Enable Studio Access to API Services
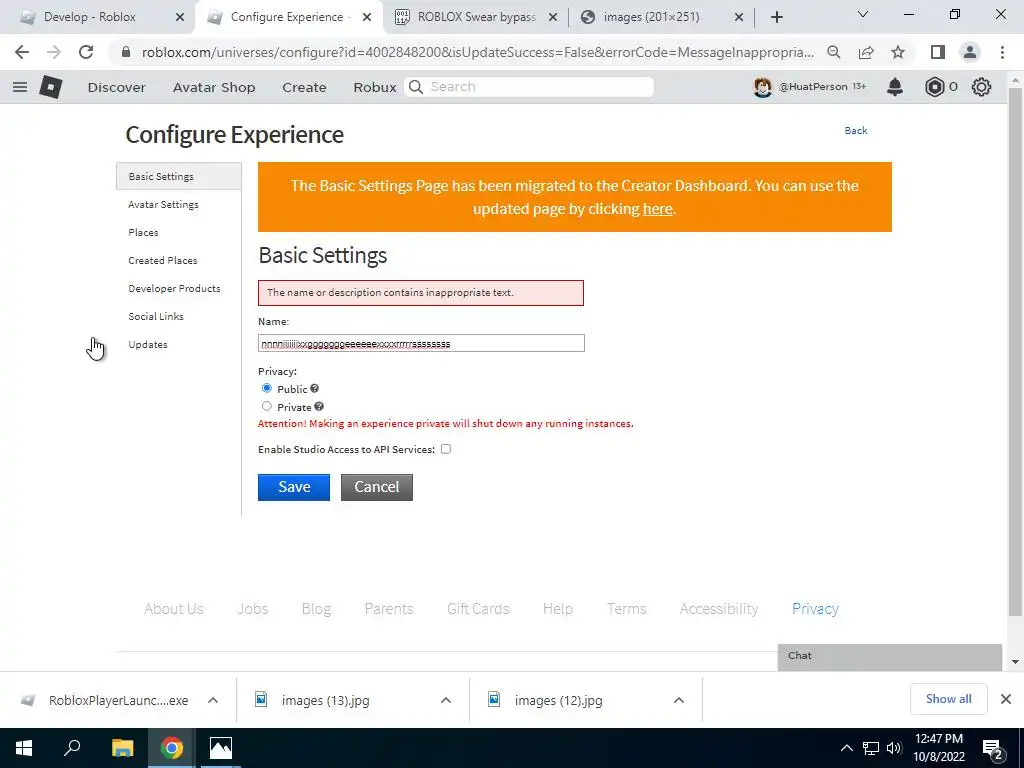This screenshot has height=768, width=1024. click(445, 449)
